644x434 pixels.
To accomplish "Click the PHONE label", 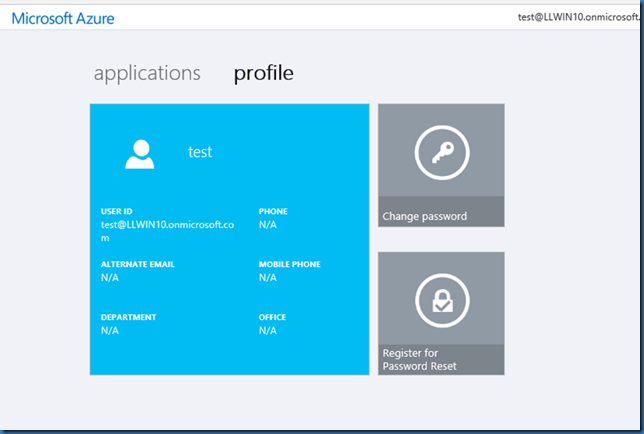I will coord(273,211).
